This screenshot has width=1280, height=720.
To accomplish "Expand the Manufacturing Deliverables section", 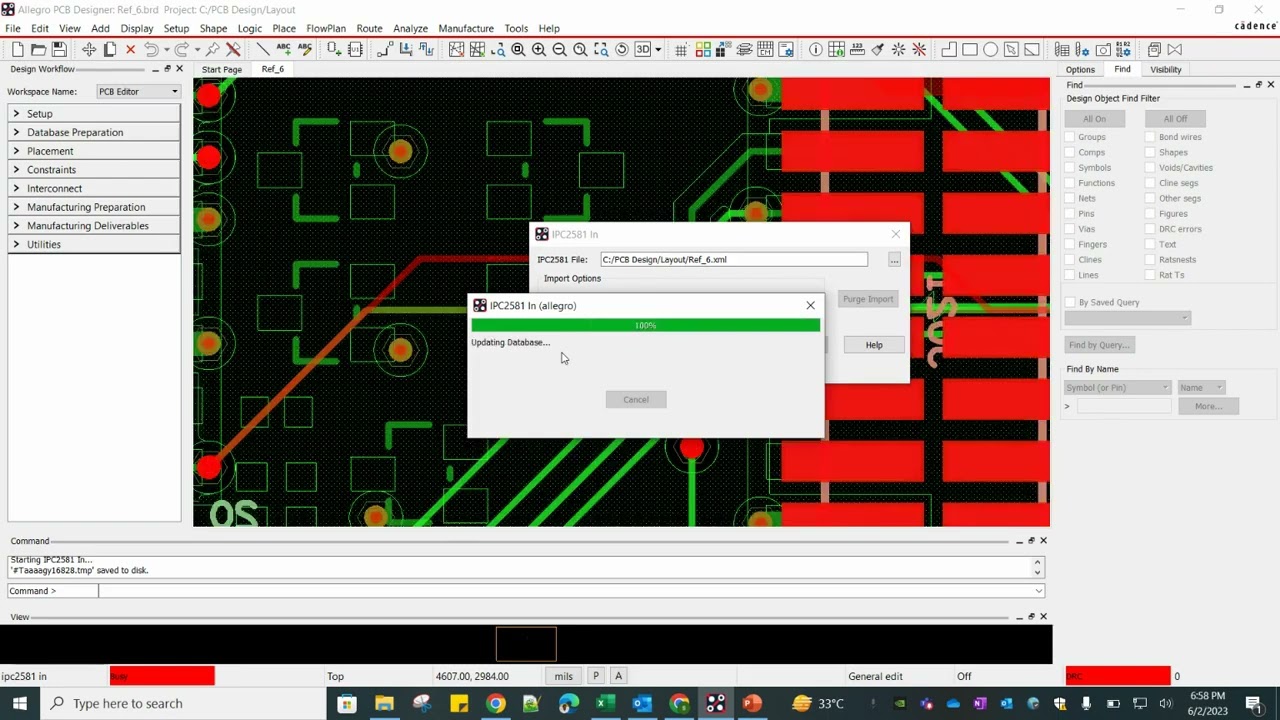I will click(94, 226).
